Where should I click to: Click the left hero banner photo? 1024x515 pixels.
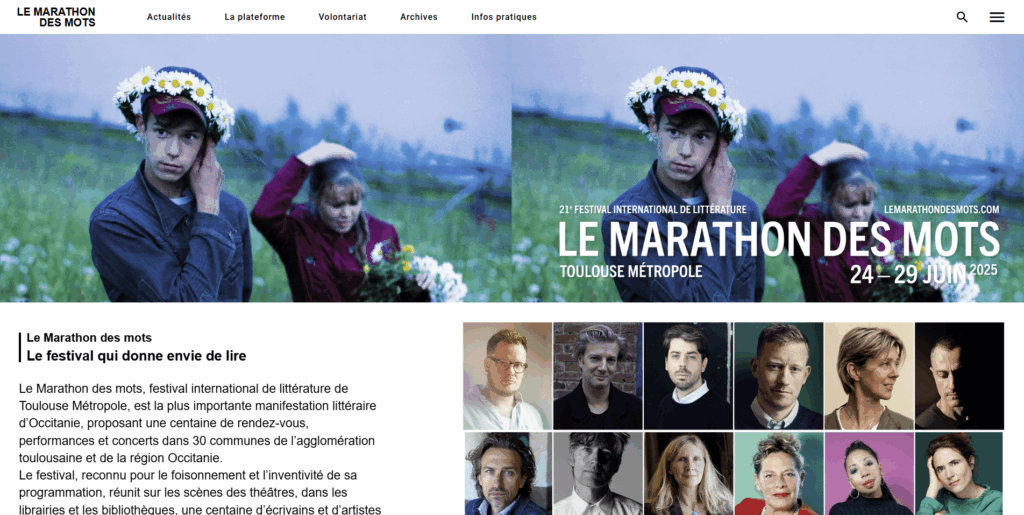256,168
